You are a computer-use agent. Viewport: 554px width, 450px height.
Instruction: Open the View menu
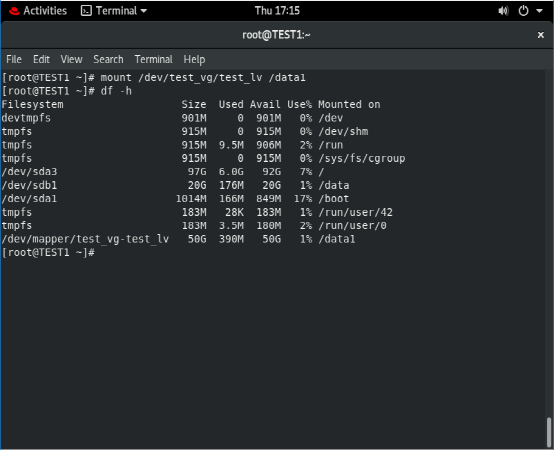pyautogui.click(x=71, y=59)
